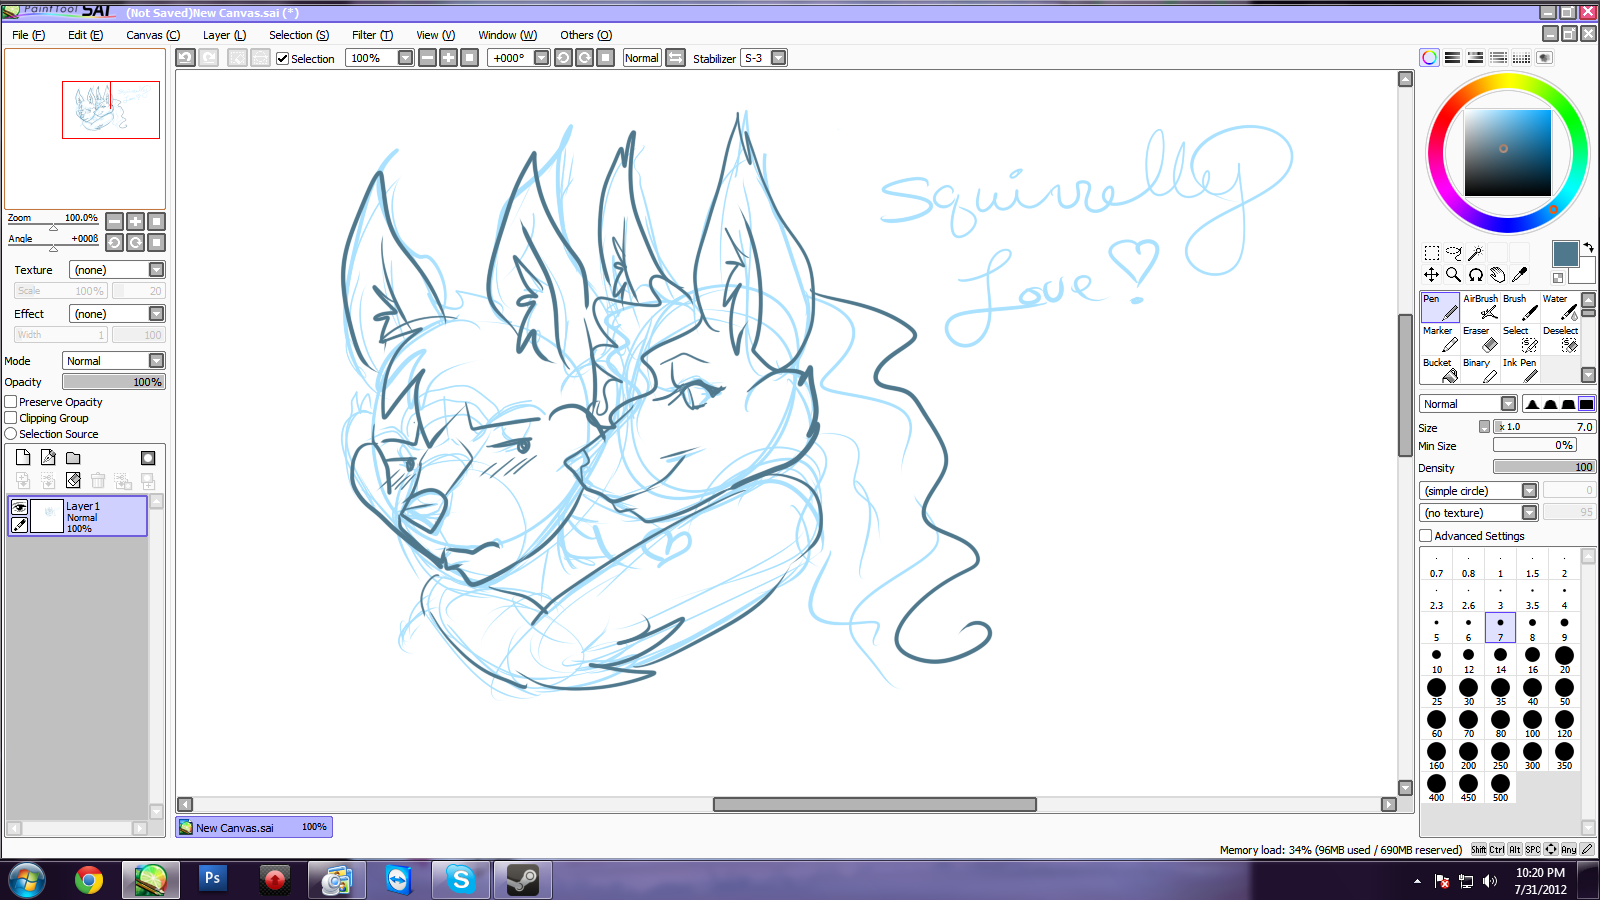
Task: Create a new linework layer
Action: (48, 458)
